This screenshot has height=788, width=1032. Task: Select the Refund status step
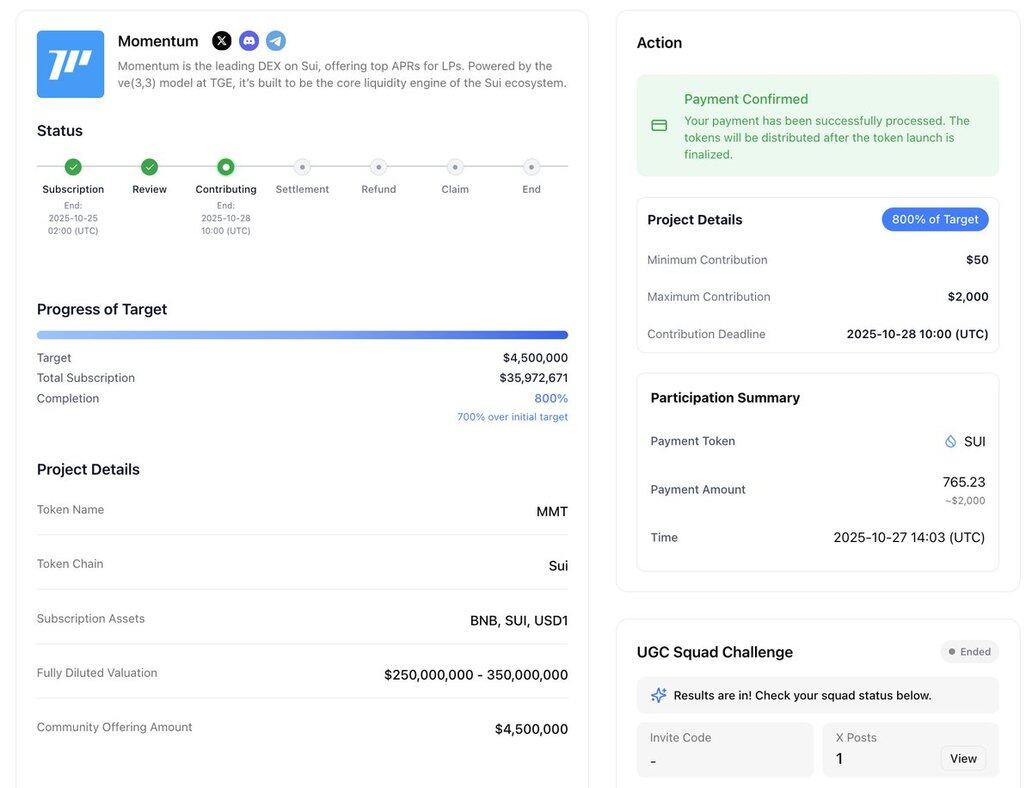(378, 167)
